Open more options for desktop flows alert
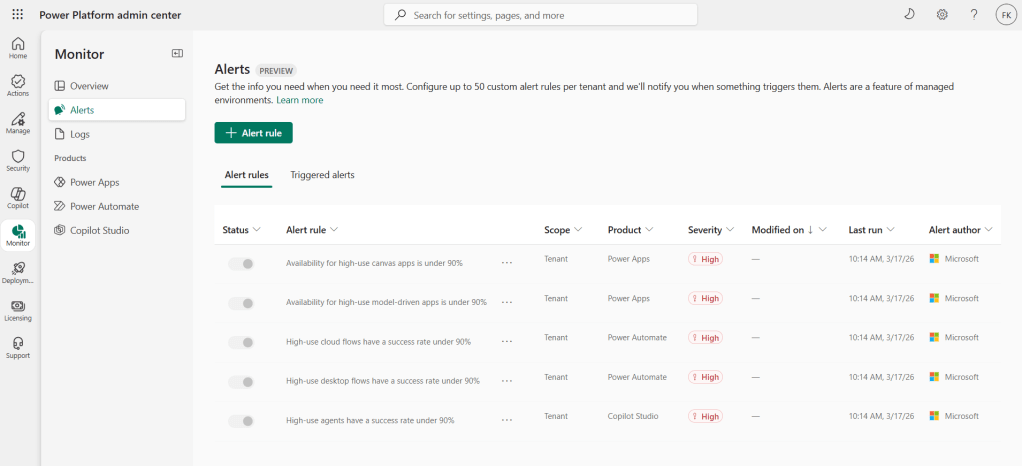The height and width of the screenshot is (466, 1022). coord(507,381)
